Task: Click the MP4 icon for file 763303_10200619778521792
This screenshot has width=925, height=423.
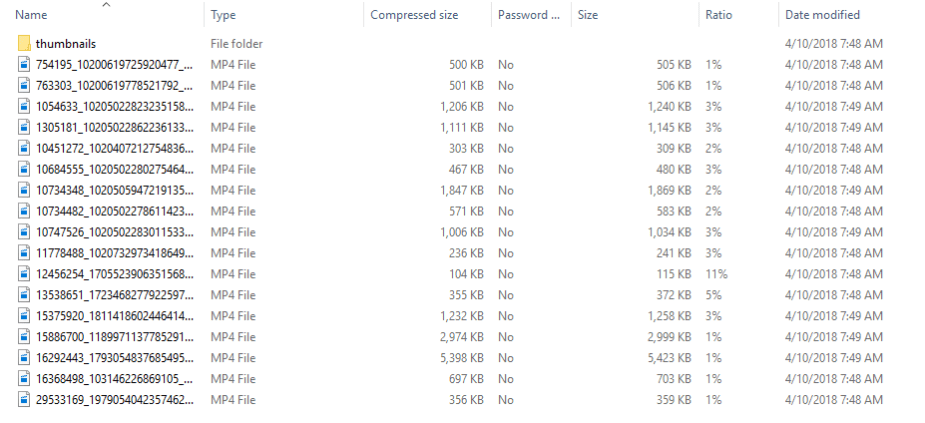Action: tap(24, 86)
